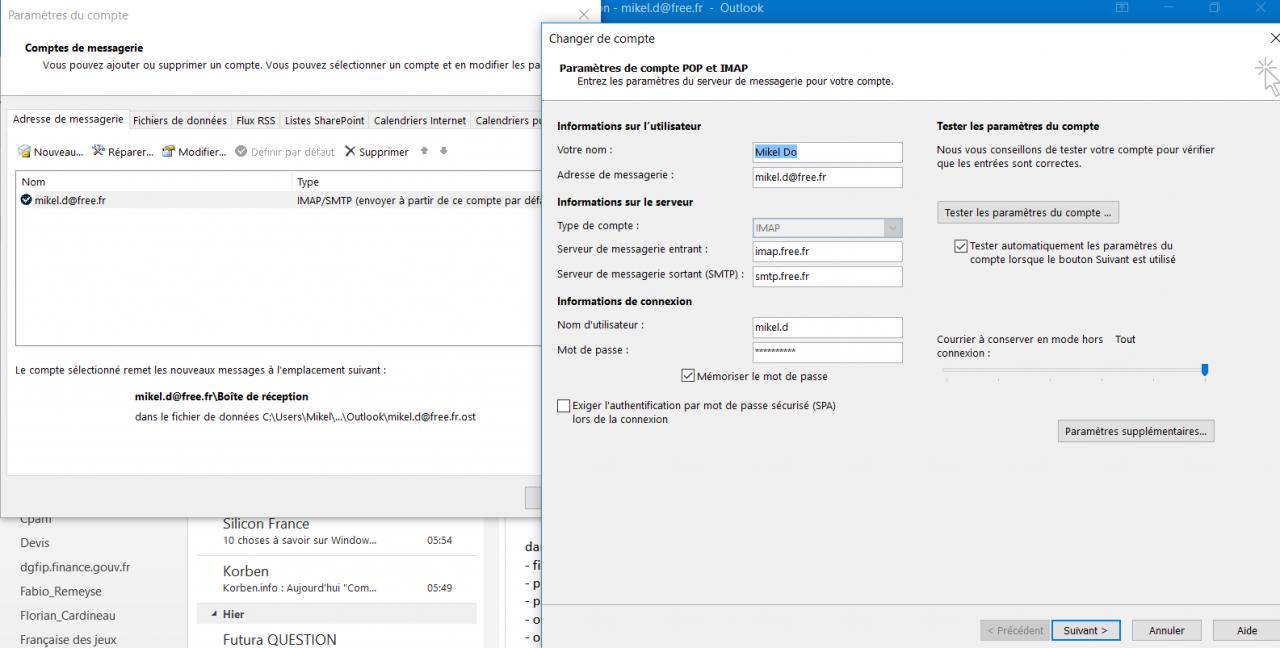Click the Annuler button
Viewport: 1280px width, 648px height.
pyautogui.click(x=1167, y=631)
